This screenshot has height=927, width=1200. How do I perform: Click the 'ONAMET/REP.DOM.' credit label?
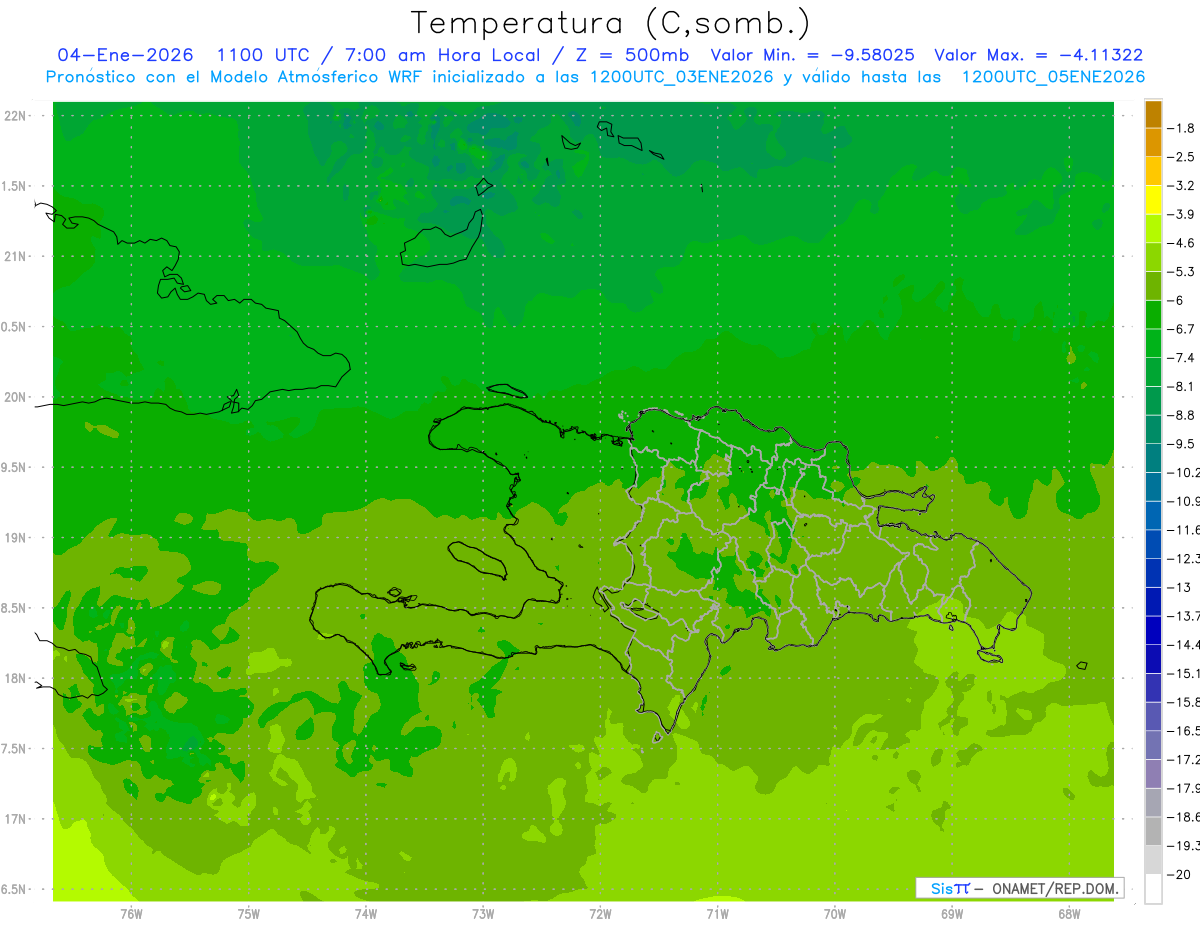click(x=1056, y=888)
